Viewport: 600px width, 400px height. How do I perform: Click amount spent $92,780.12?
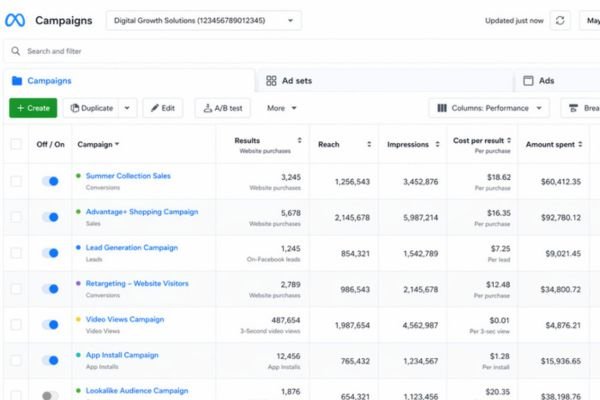tap(561, 217)
